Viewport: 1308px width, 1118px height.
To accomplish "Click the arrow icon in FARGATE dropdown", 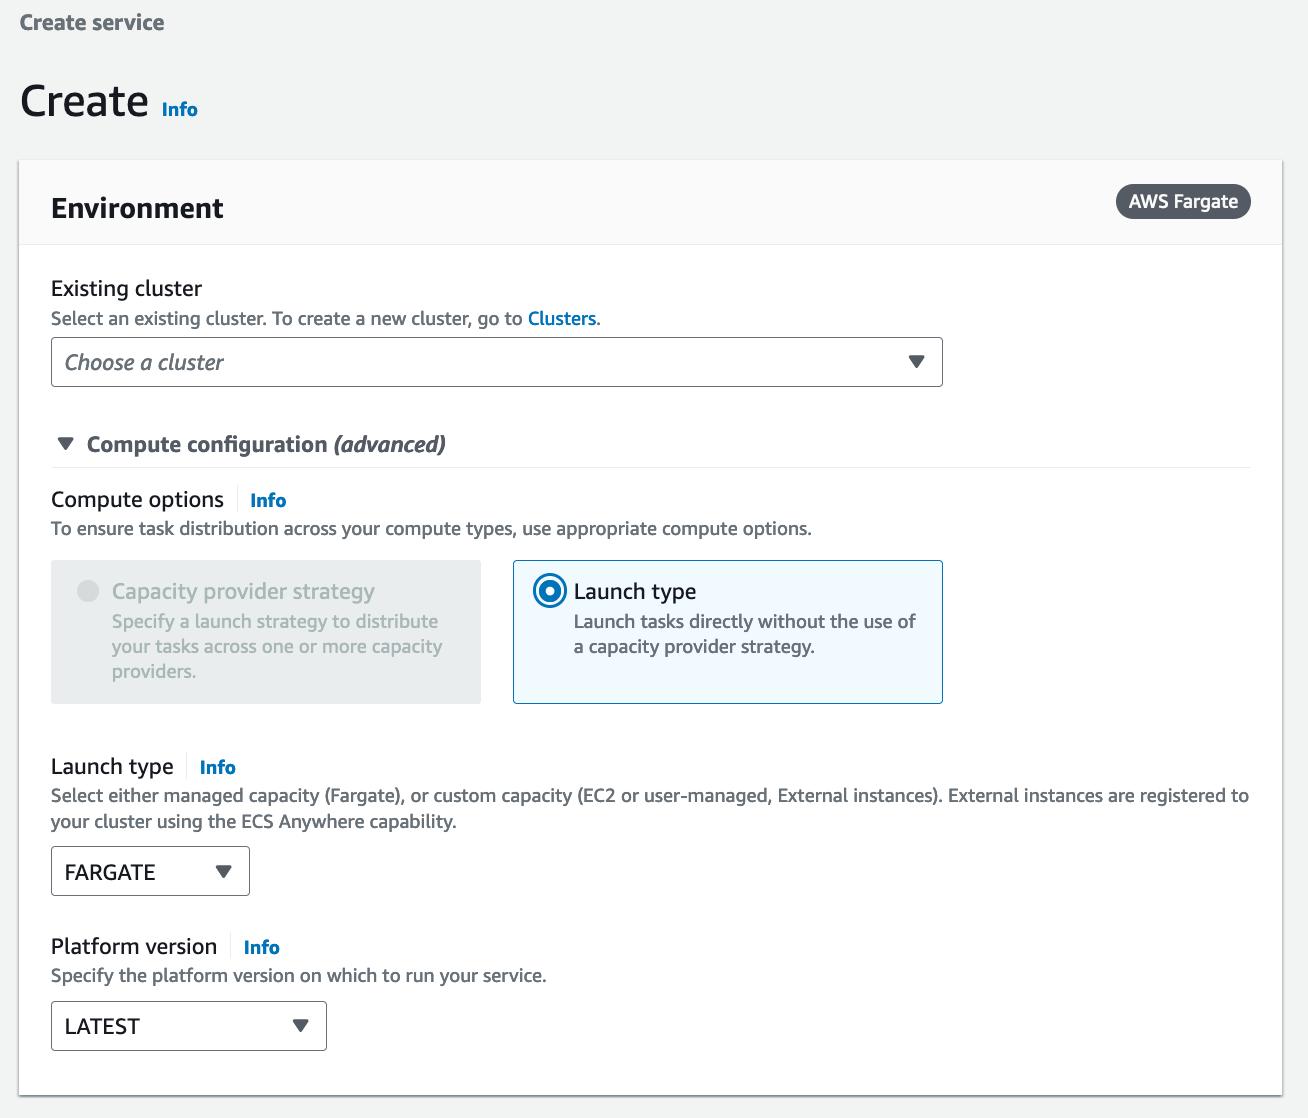I will coord(224,871).
